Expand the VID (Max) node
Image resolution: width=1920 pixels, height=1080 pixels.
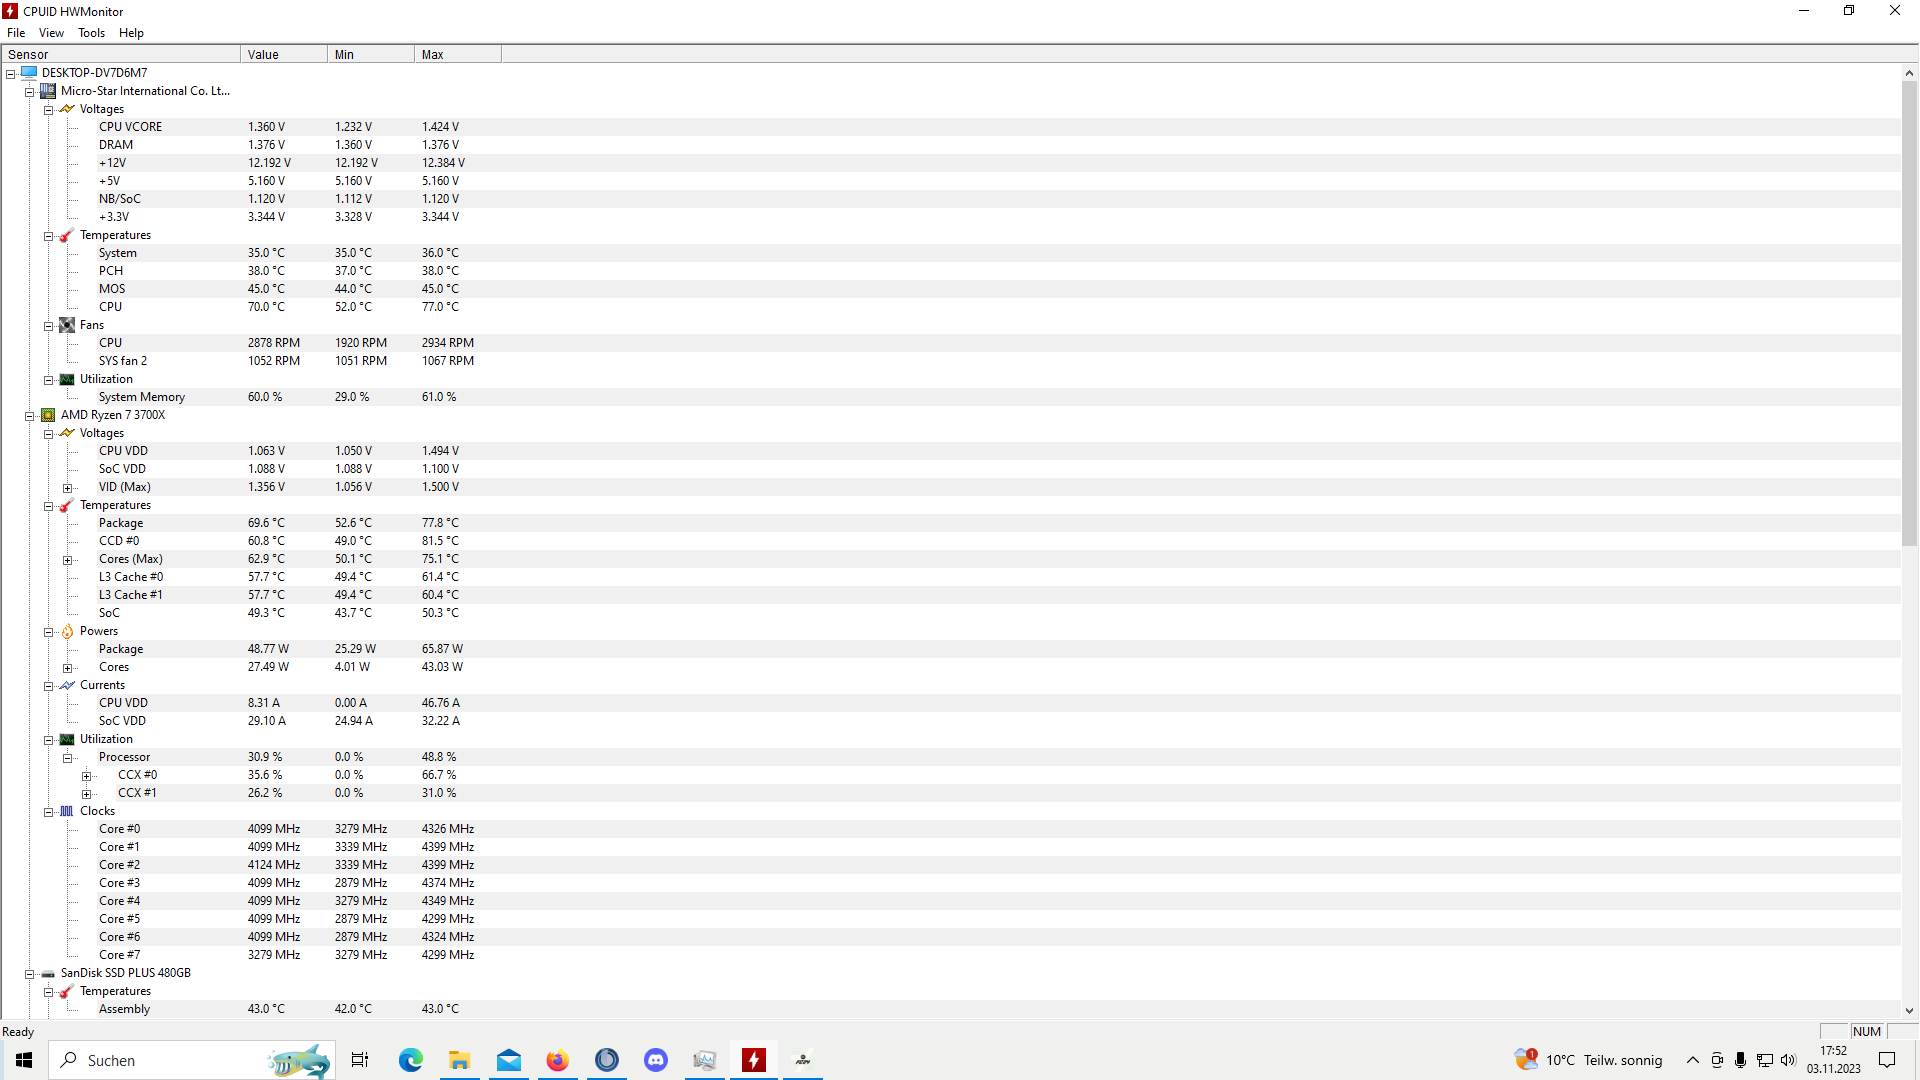(68, 488)
